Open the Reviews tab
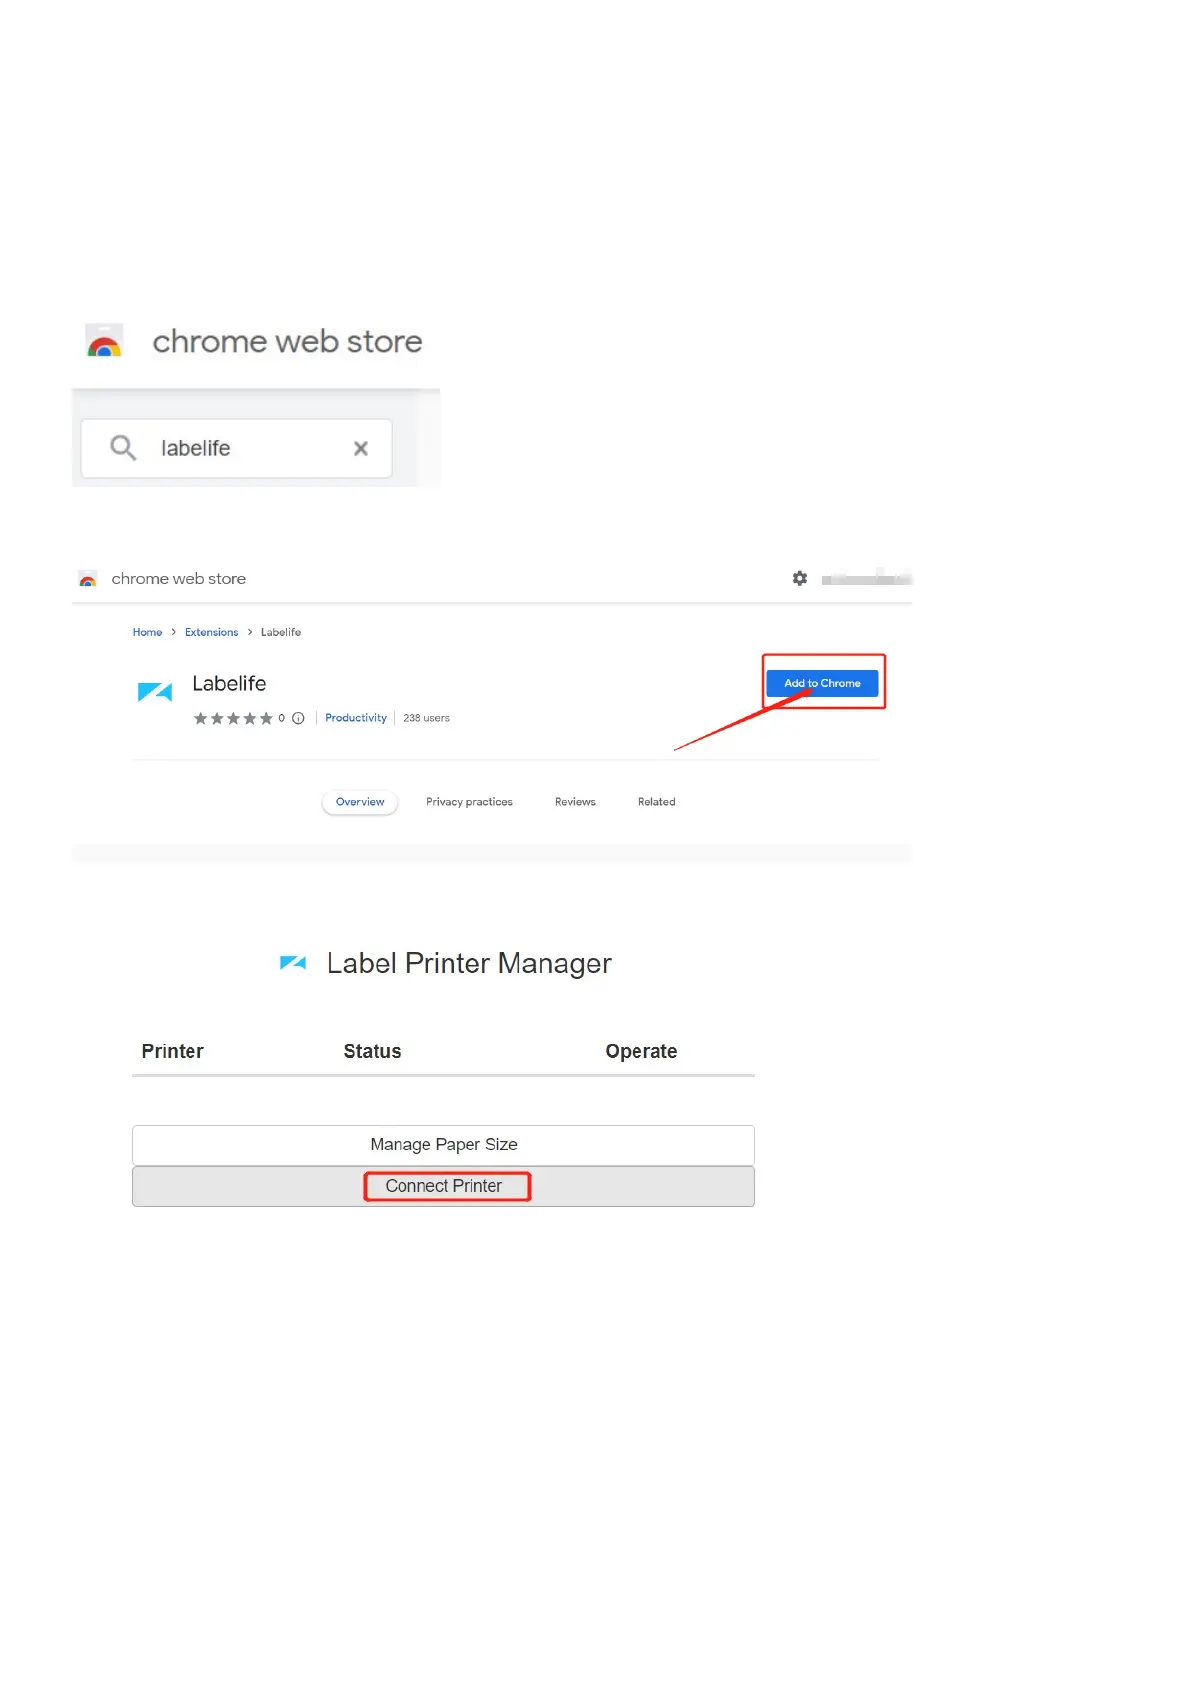1191x1684 pixels. point(575,802)
